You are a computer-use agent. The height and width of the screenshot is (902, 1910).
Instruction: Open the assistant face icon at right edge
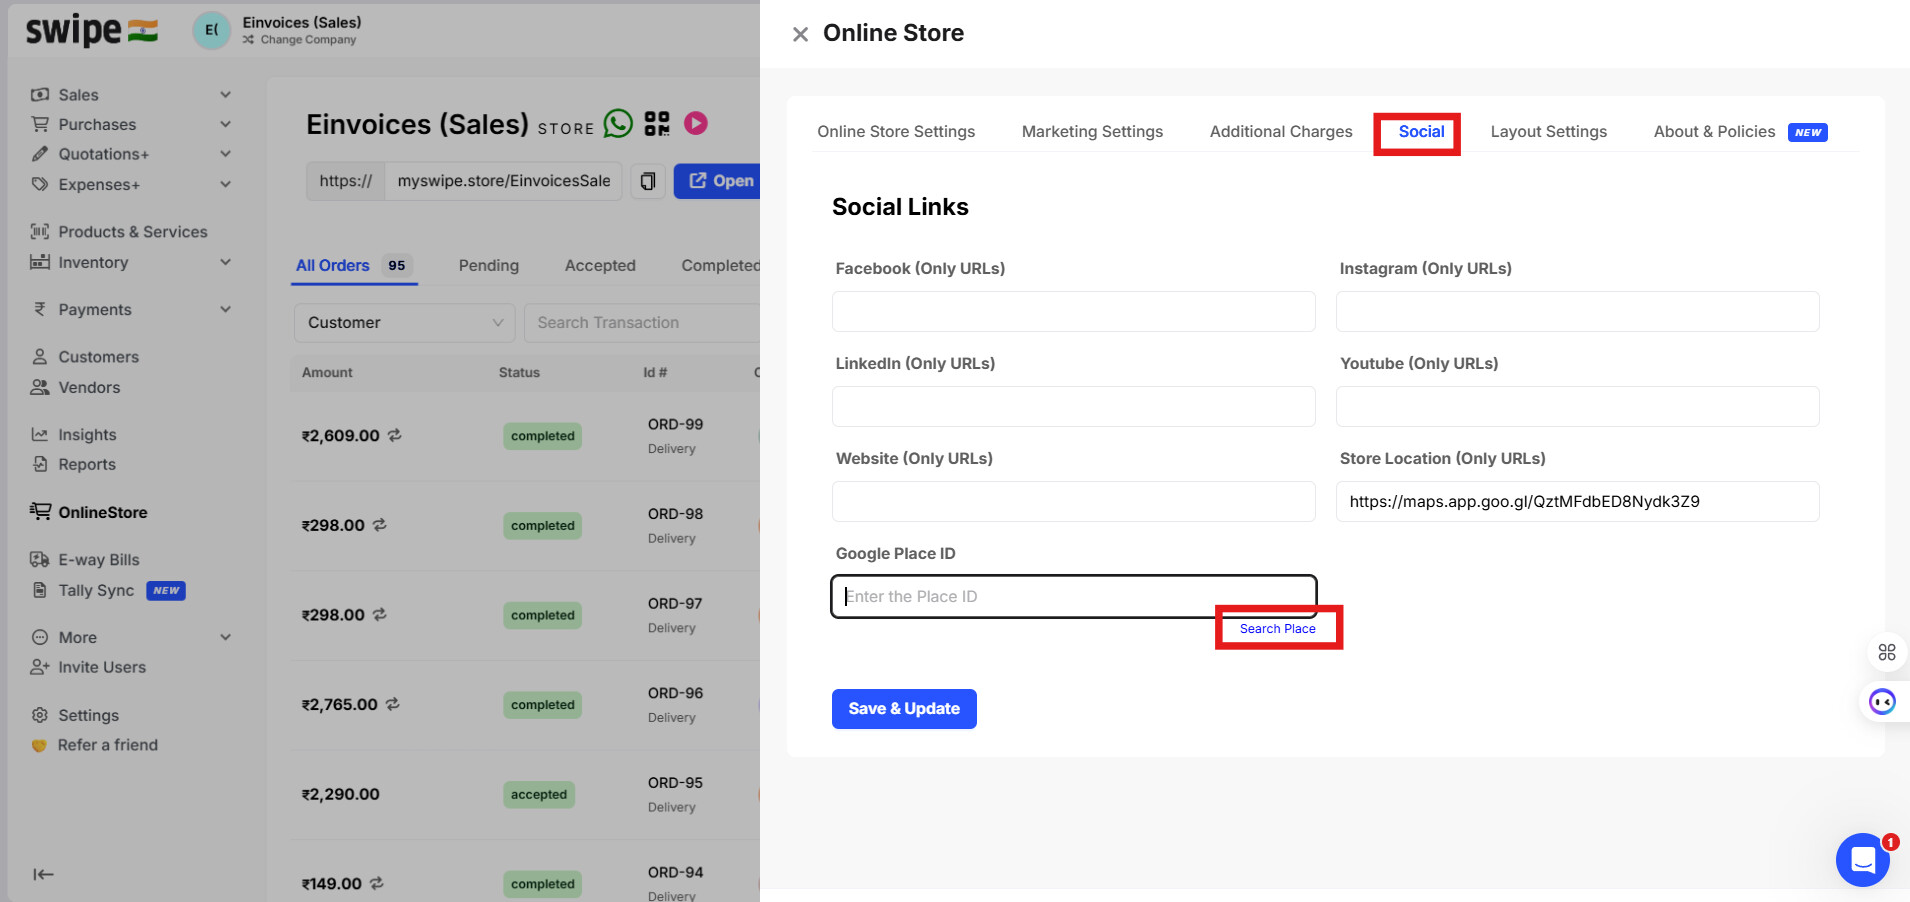point(1883,702)
